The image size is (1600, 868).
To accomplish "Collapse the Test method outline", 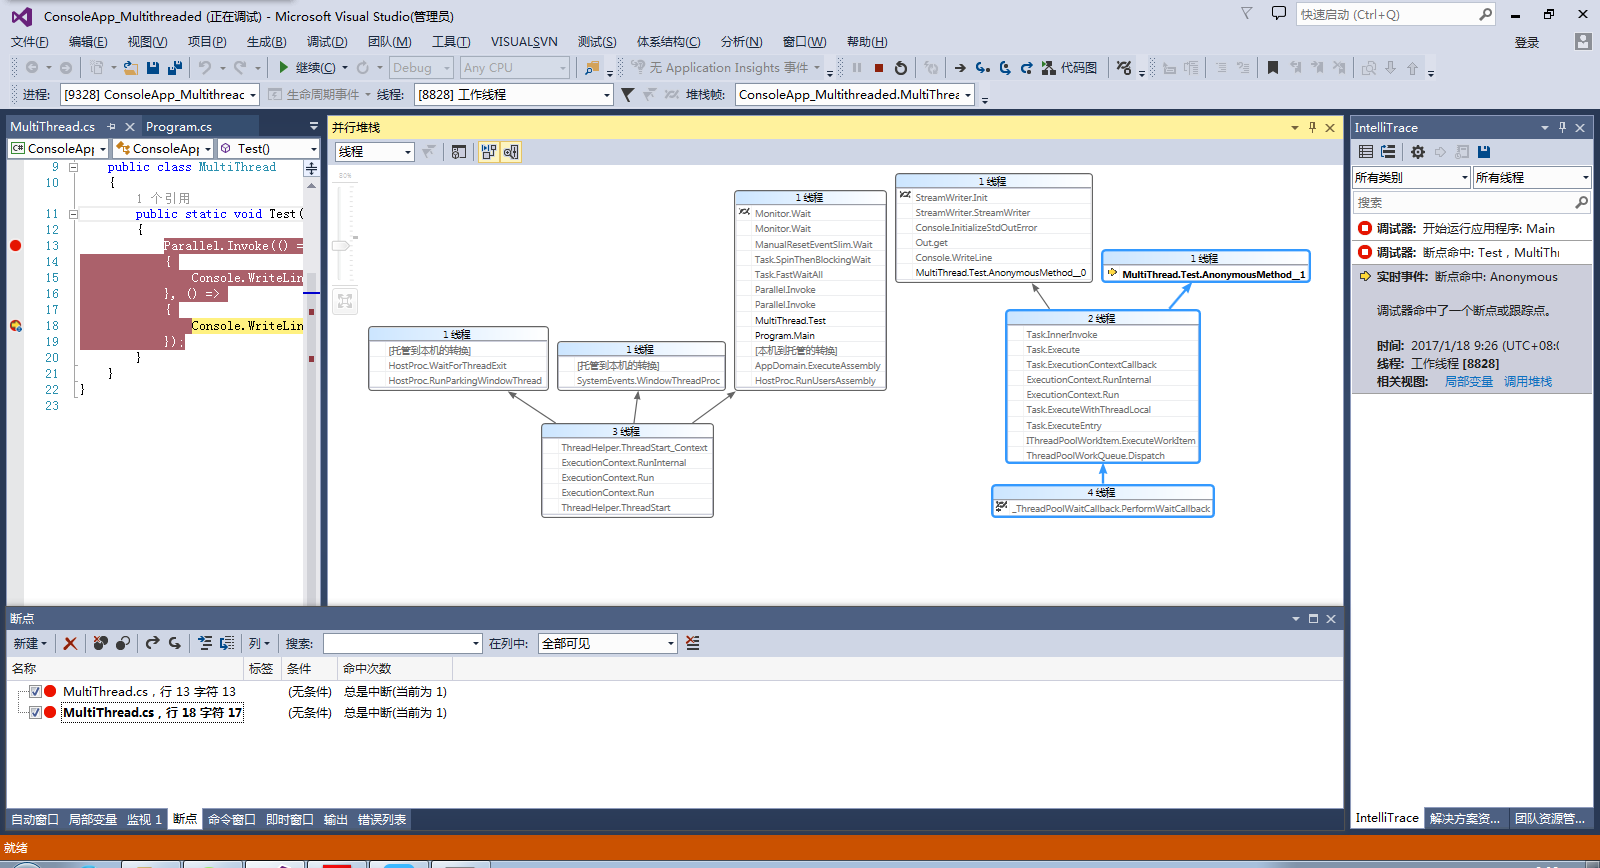I will coord(73,214).
